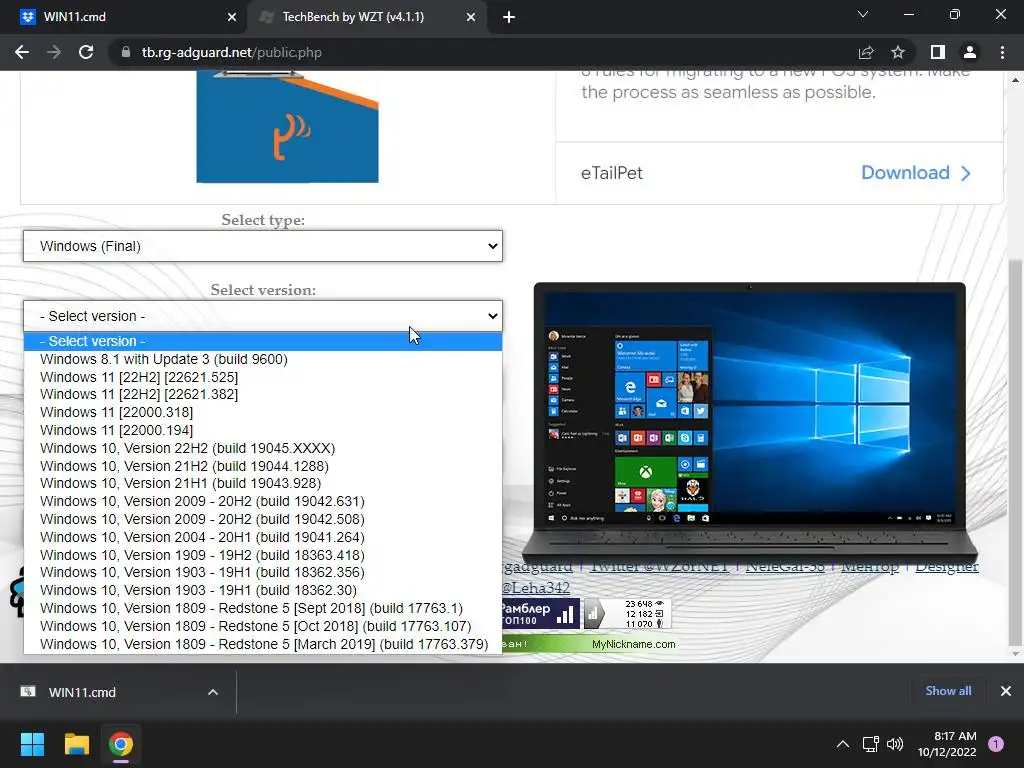Open the MyNickname.com banner
The width and height of the screenshot is (1024, 768).
[588, 645]
